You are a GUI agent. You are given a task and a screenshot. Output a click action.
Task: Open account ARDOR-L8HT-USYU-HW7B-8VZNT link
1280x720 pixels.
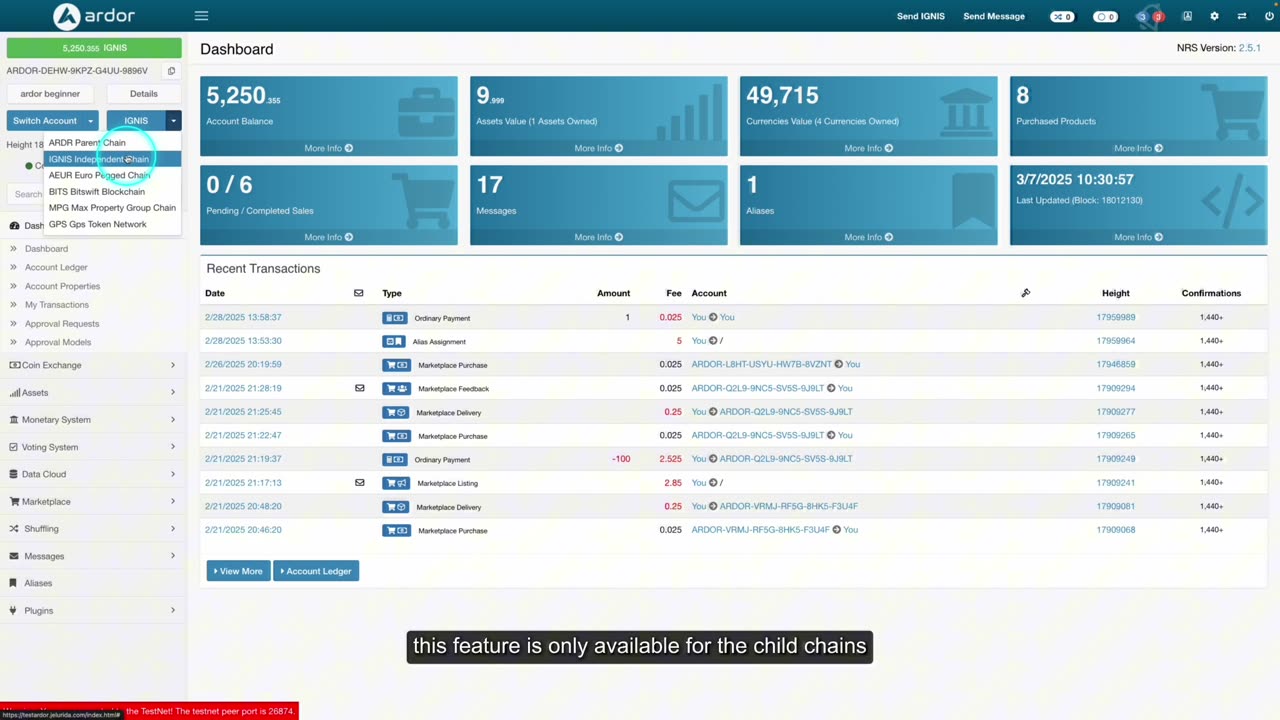761,364
